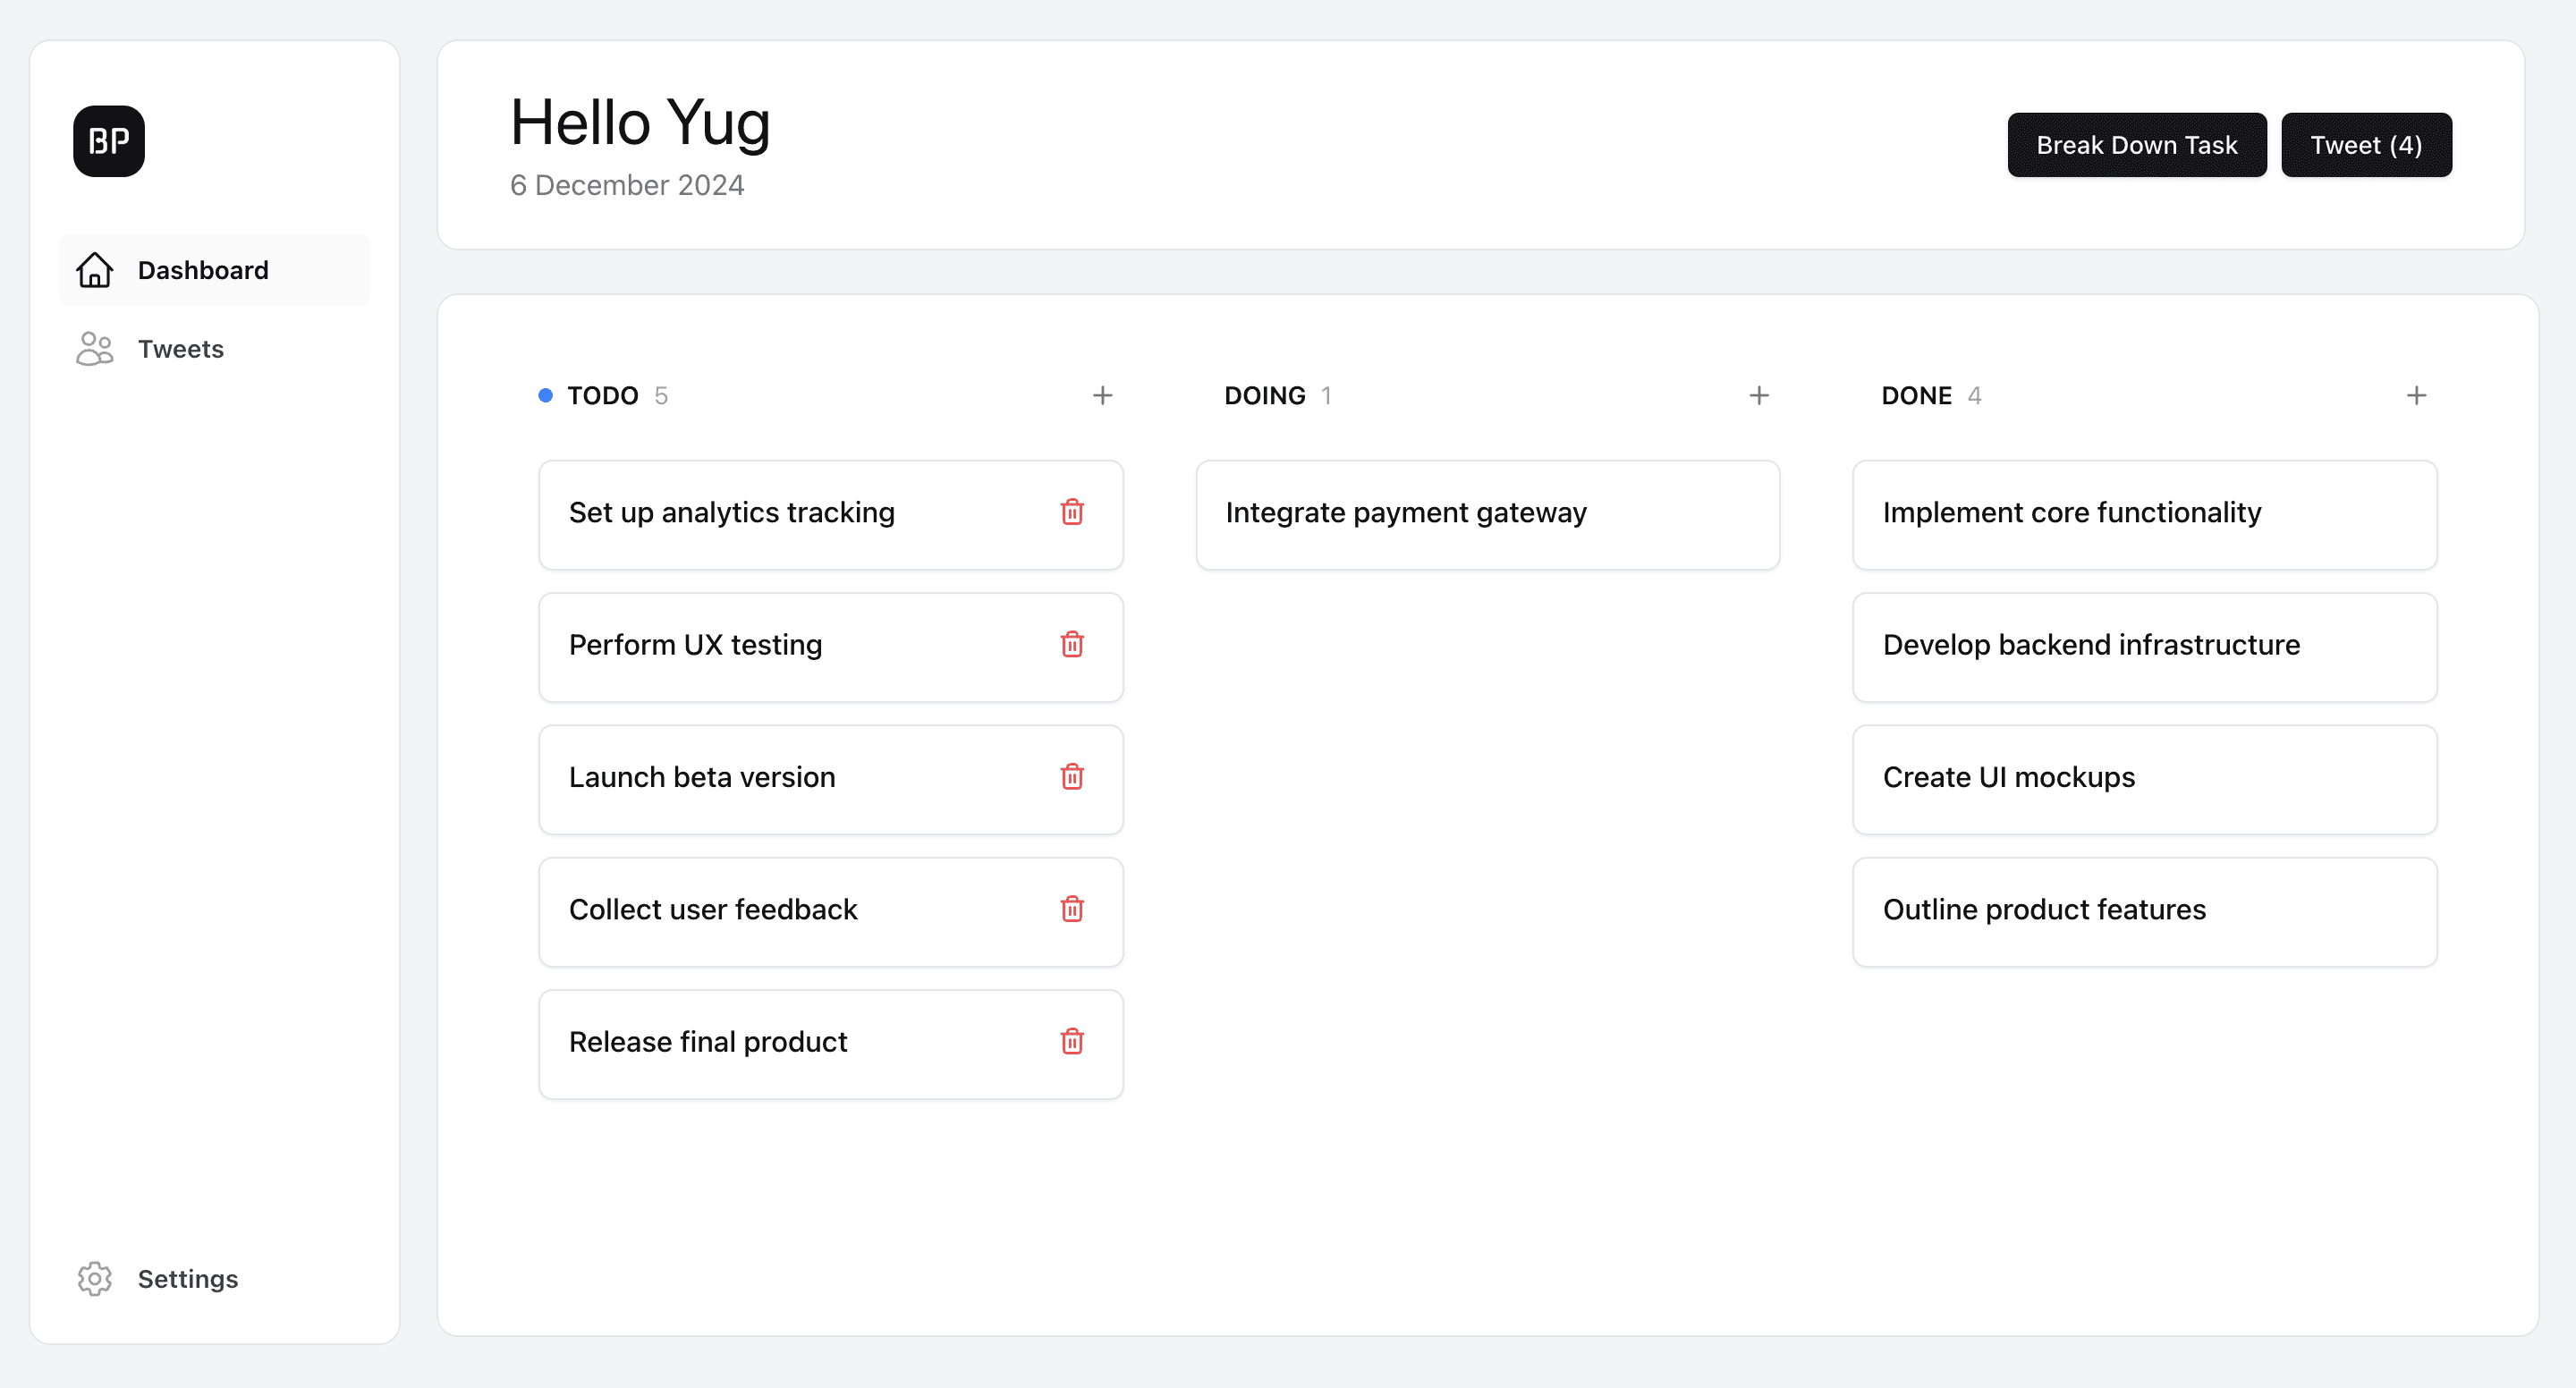Click the Dashboard home icon
Screen dimensions: 2576x1388
pyautogui.click(x=95, y=270)
